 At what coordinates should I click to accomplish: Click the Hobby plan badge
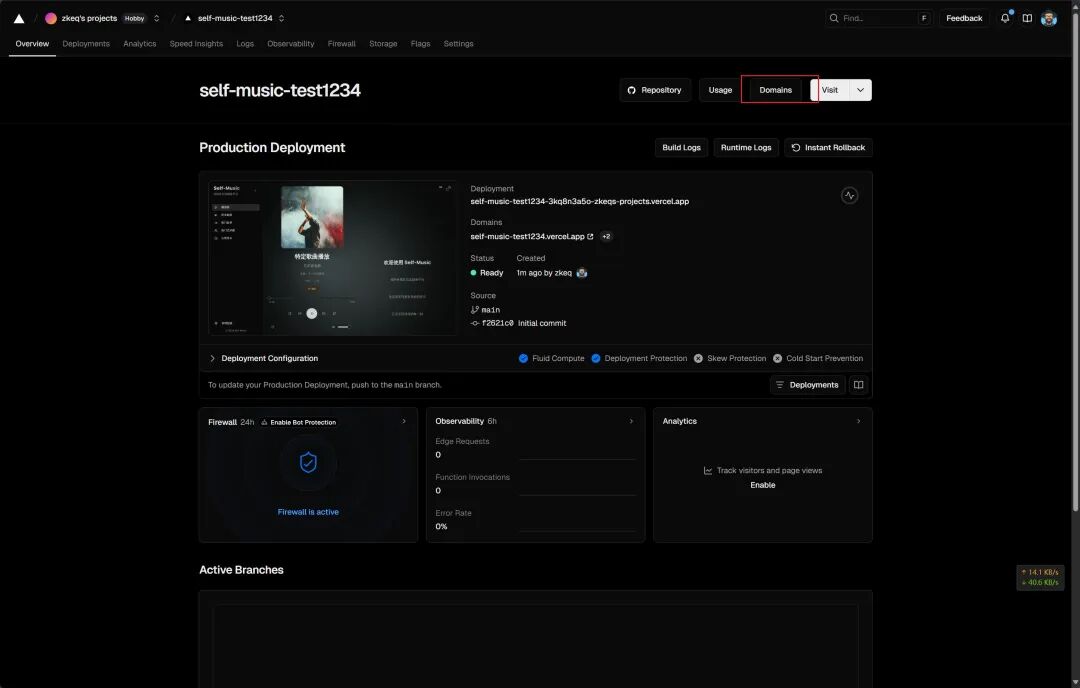click(134, 19)
